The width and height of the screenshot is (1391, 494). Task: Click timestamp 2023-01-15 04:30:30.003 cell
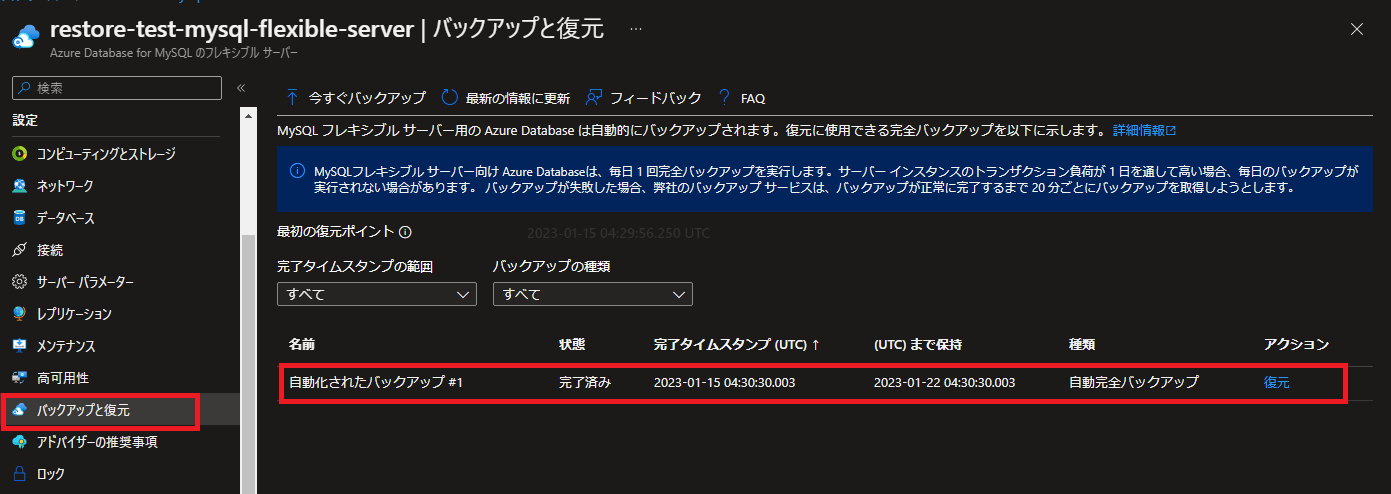tap(725, 382)
